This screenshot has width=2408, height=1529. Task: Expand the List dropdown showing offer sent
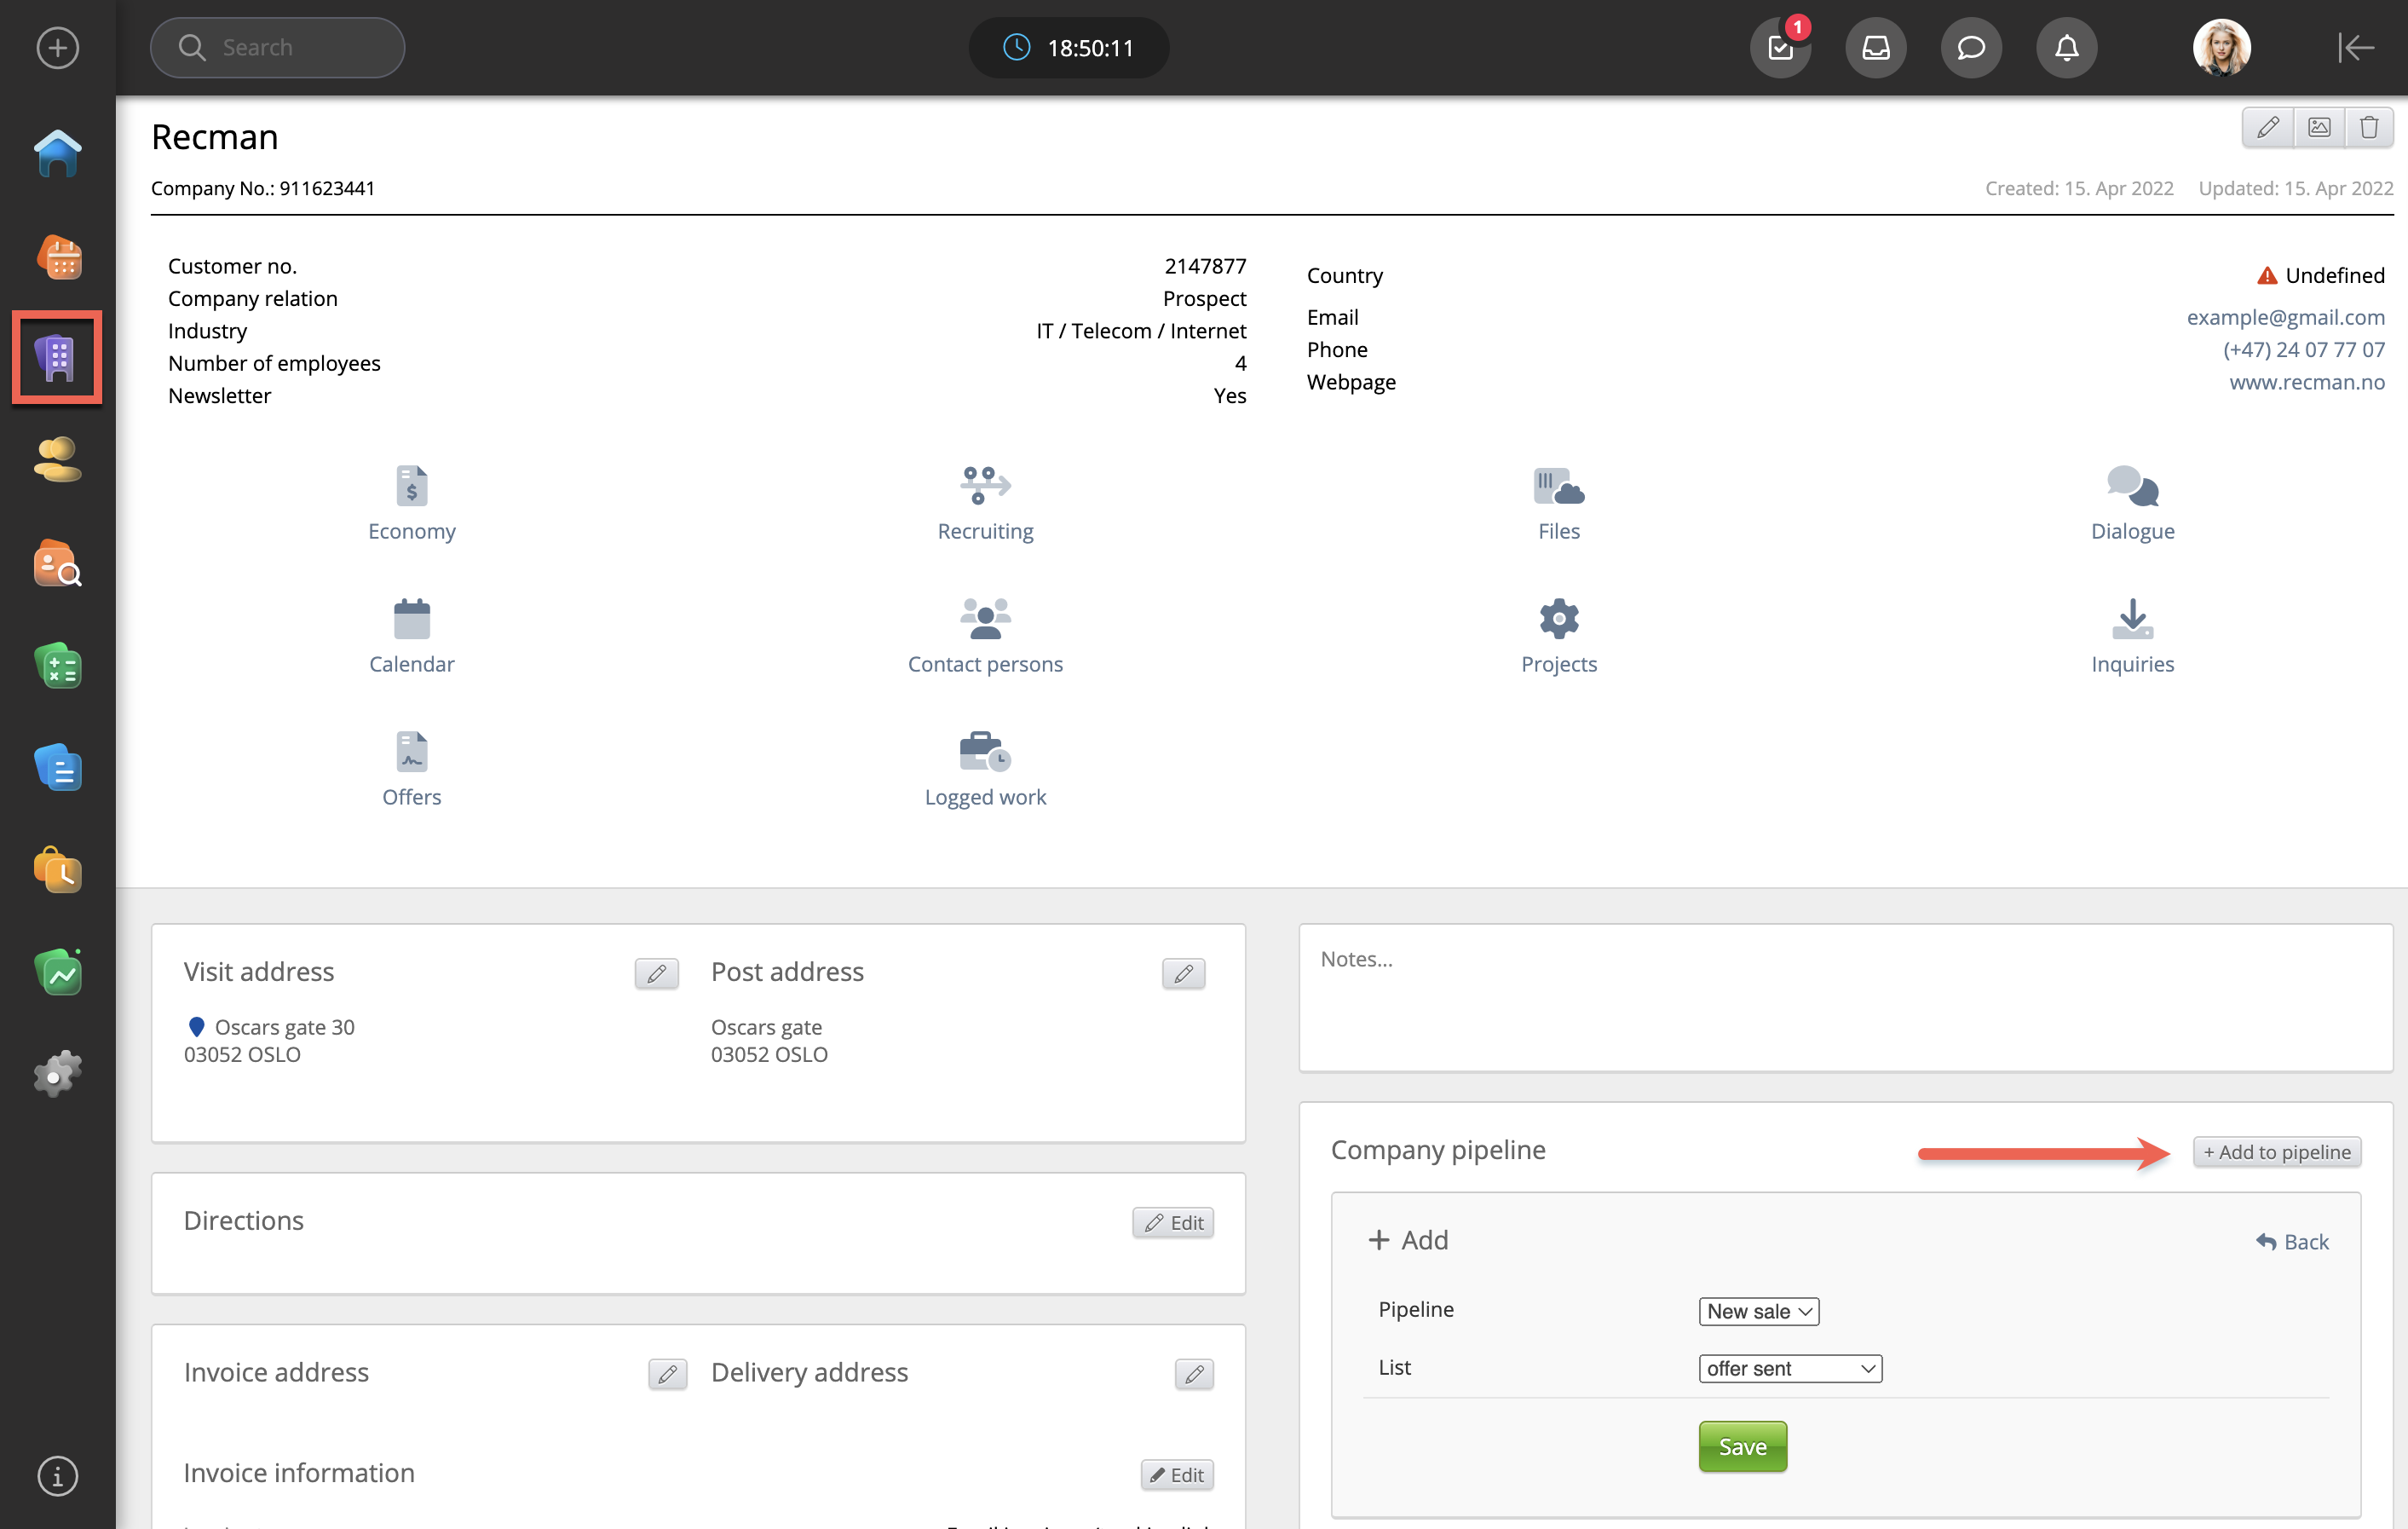(x=1789, y=1368)
